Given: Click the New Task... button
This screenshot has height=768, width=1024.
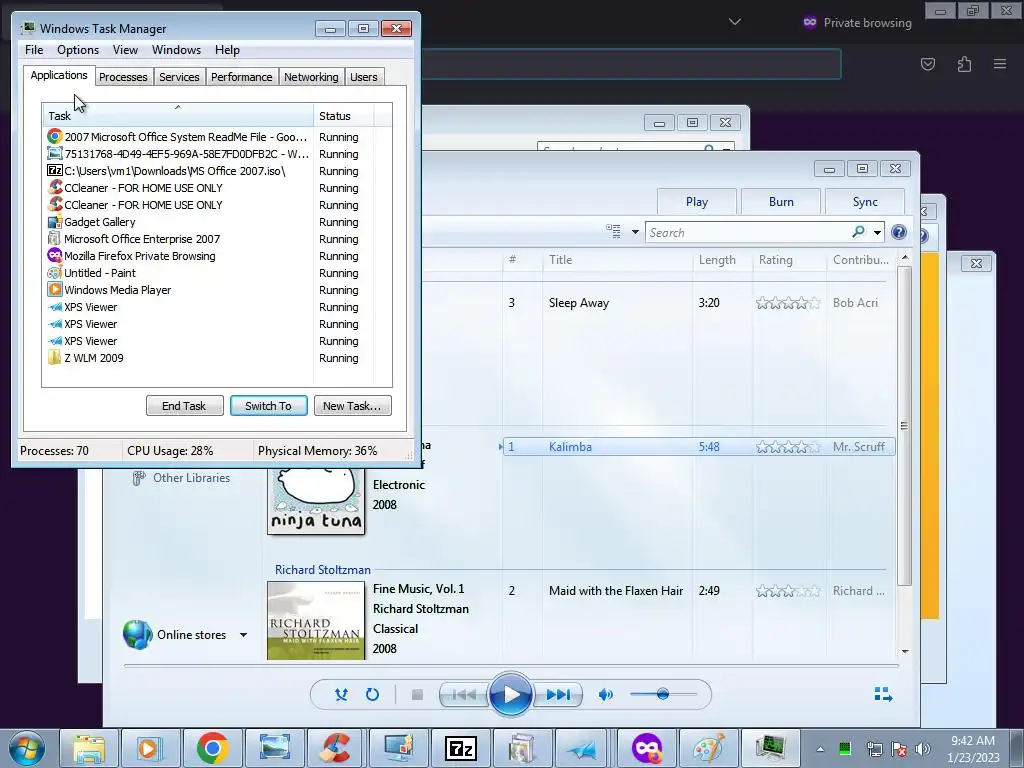Looking at the screenshot, I should 352,406.
